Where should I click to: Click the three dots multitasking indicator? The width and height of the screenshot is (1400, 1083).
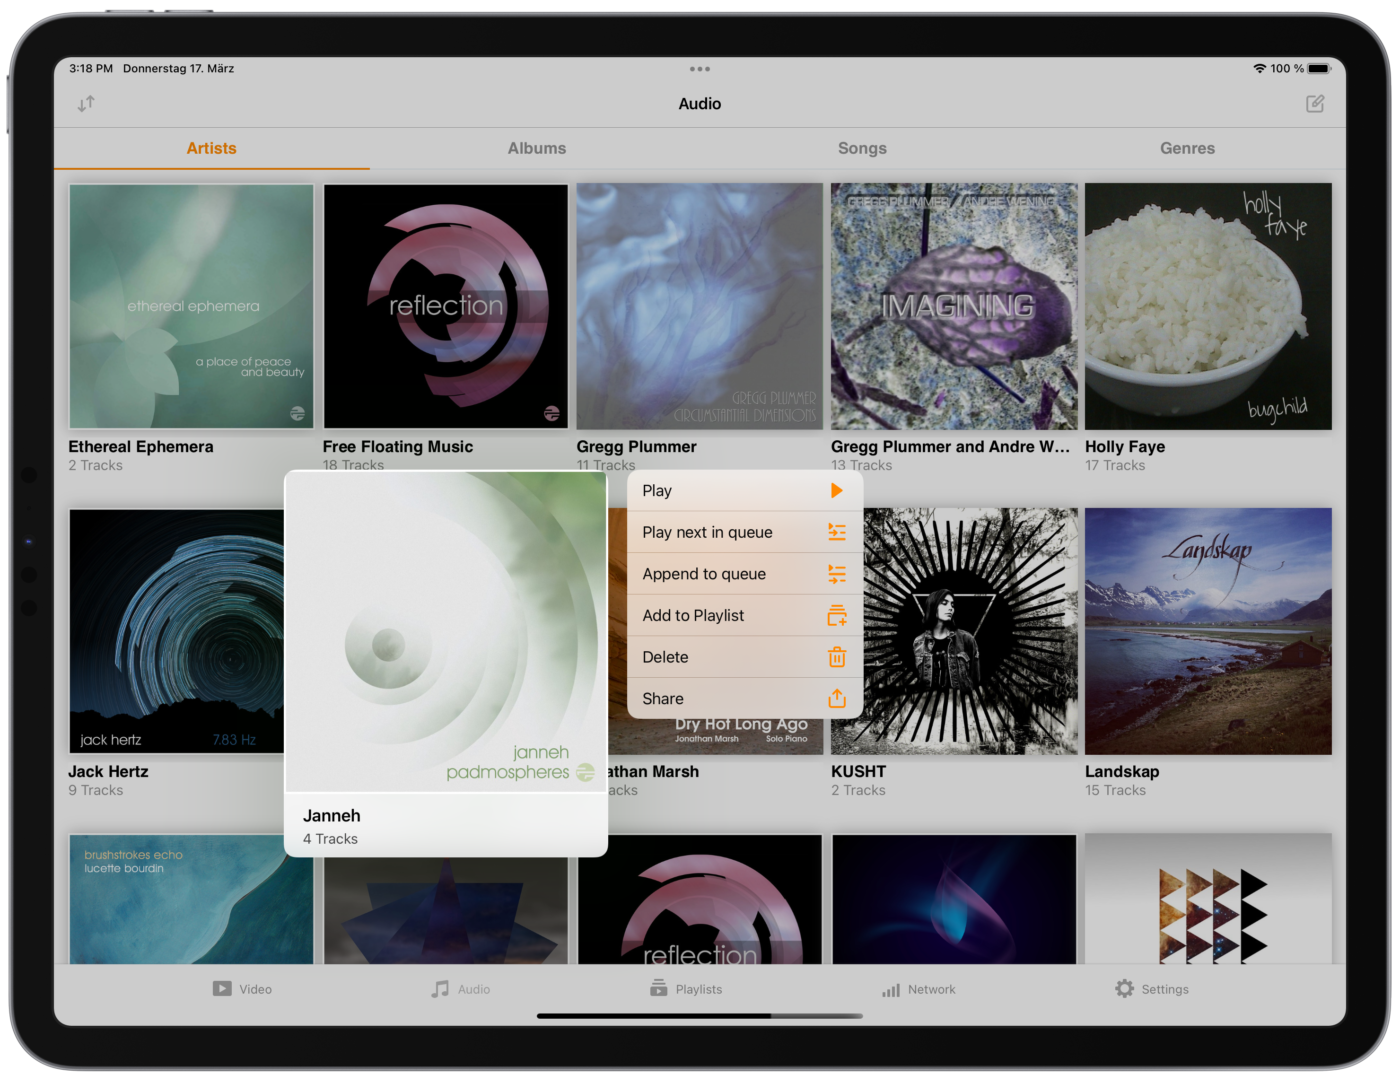pos(700,69)
